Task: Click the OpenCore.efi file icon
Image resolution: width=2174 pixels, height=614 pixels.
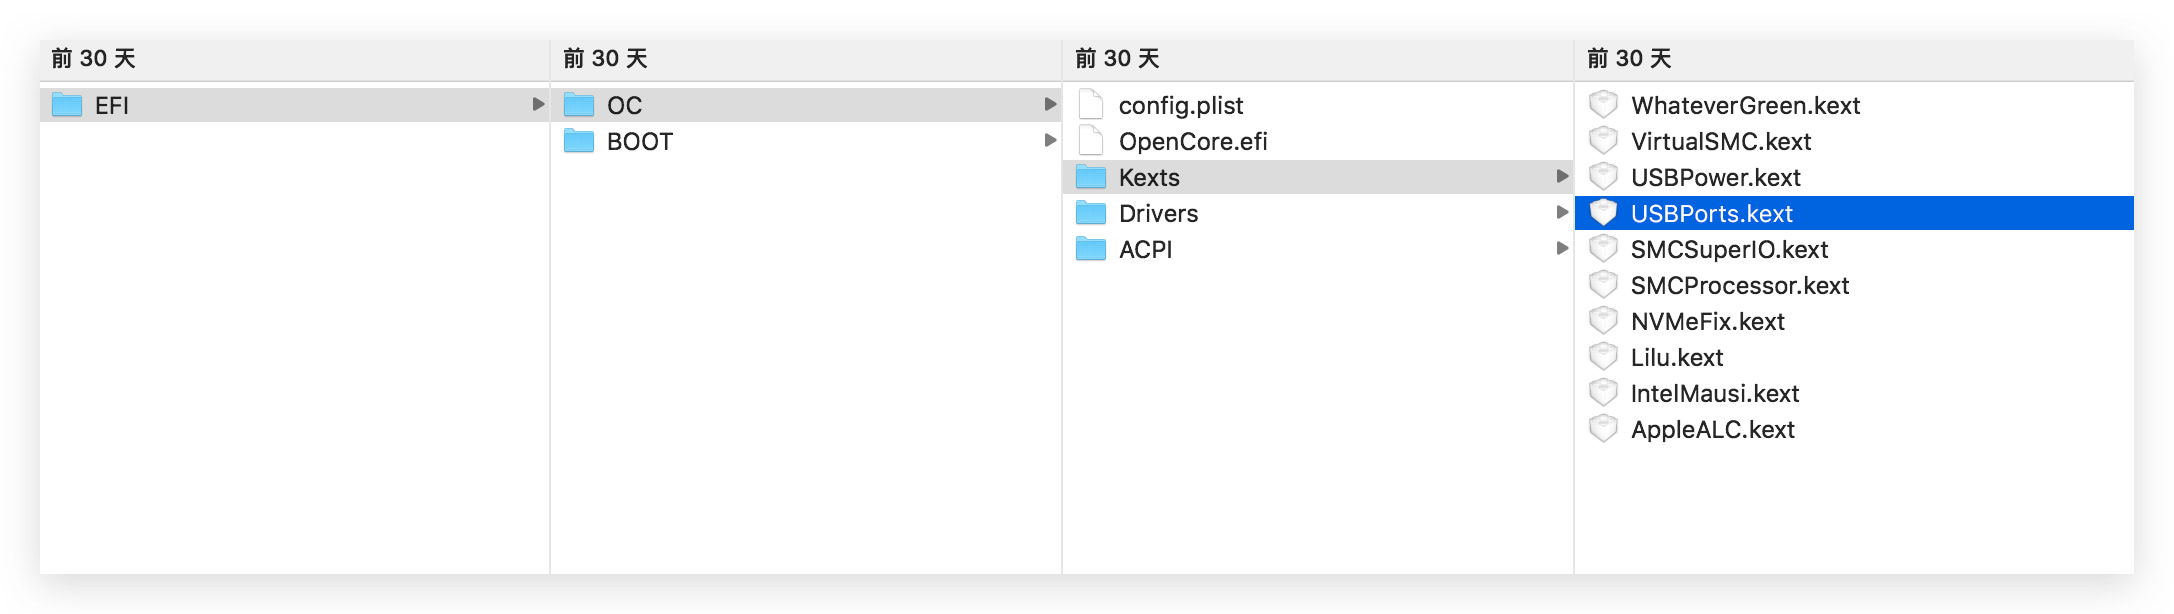Action: 1091,141
